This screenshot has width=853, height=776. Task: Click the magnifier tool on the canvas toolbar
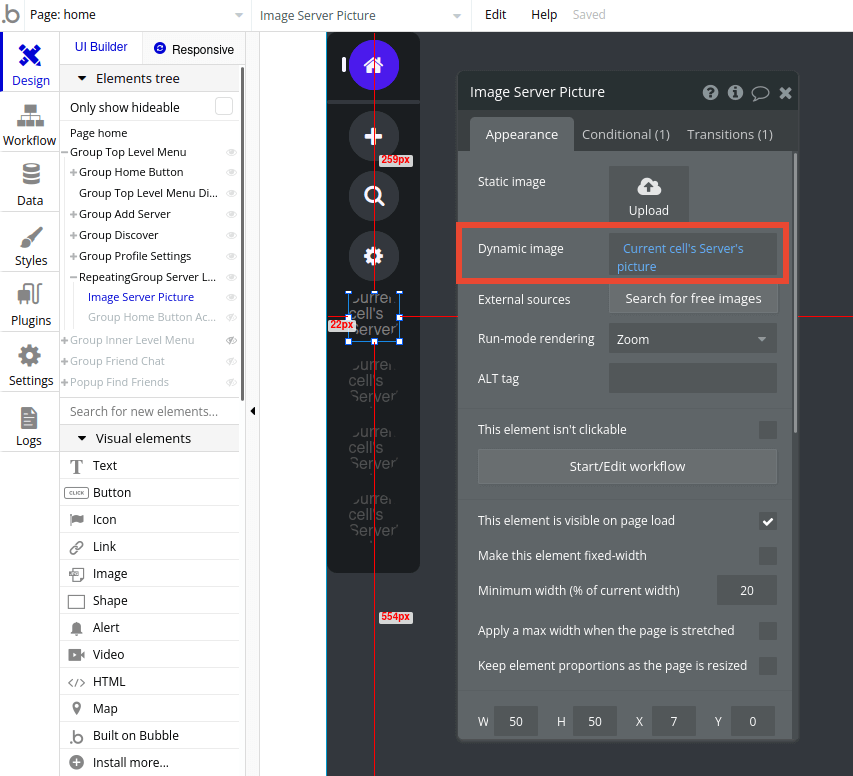click(x=373, y=196)
